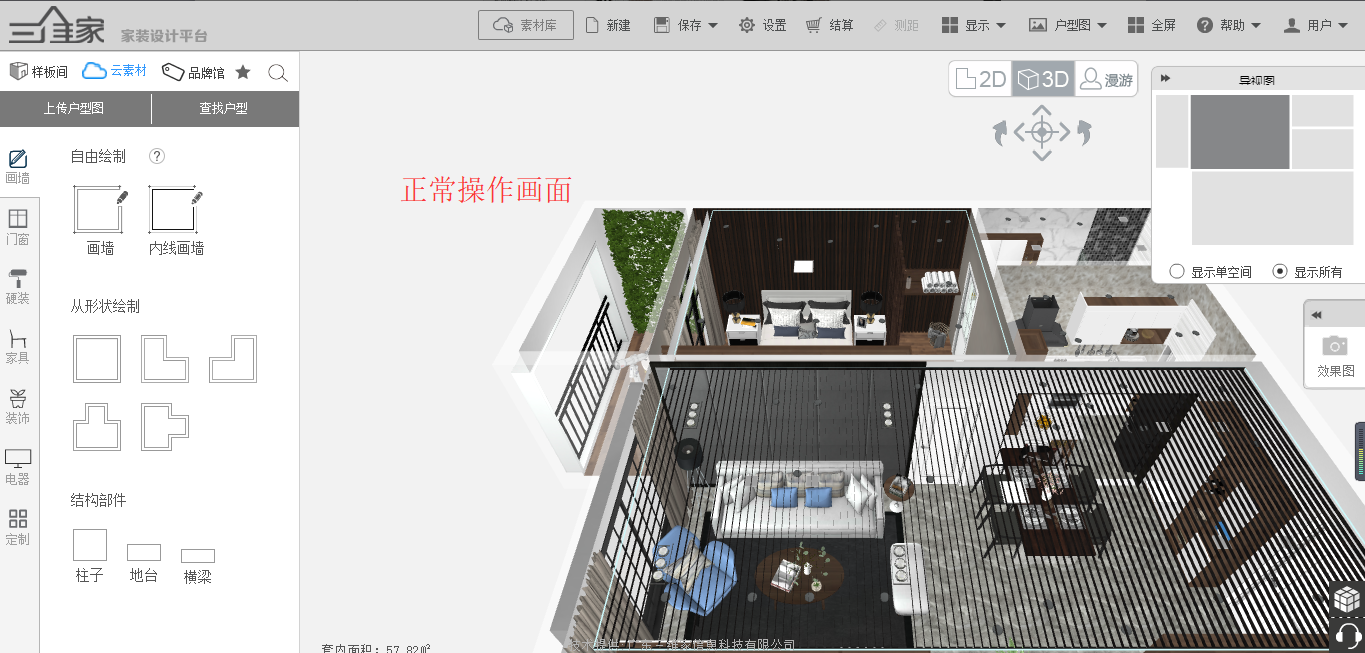Click 全屏 fullscreen icon

coord(1151,25)
